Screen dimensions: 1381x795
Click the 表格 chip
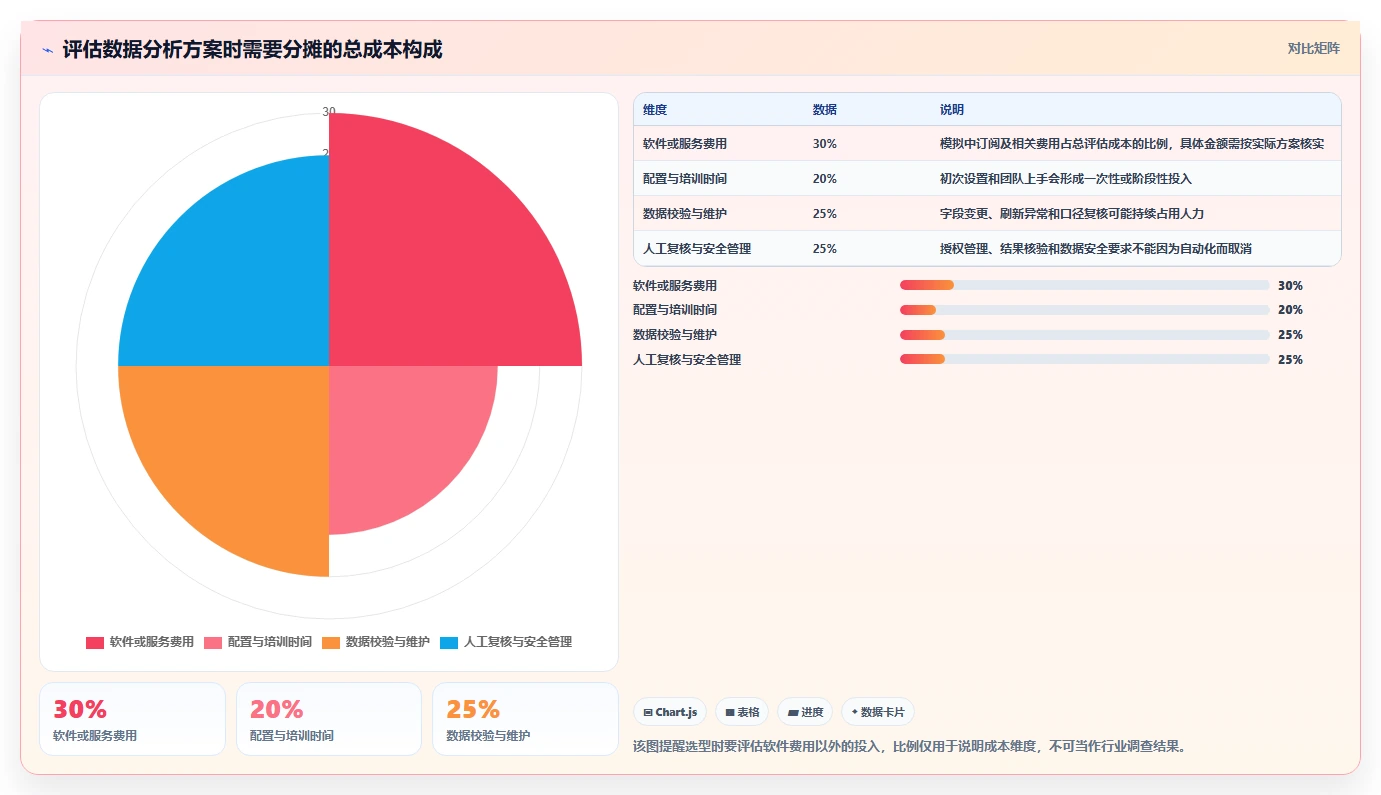coord(742,712)
